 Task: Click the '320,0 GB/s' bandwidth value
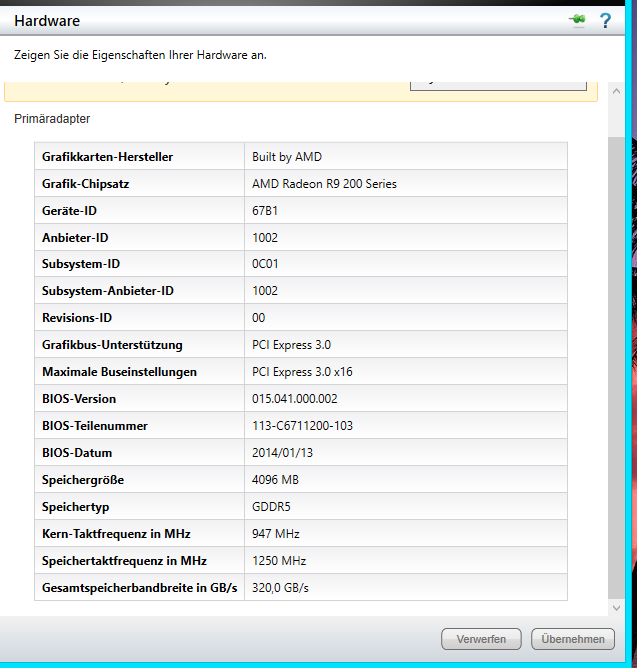pyautogui.click(x=280, y=588)
